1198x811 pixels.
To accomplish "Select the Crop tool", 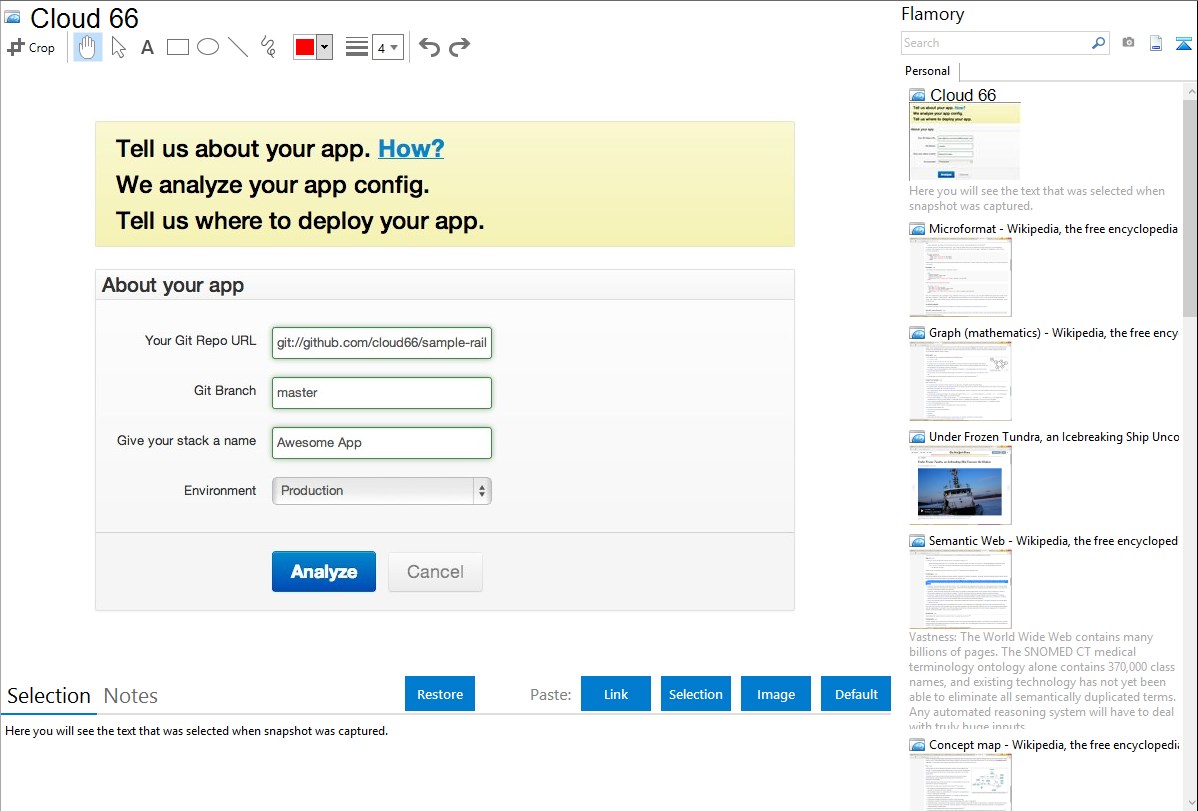I will 31,47.
